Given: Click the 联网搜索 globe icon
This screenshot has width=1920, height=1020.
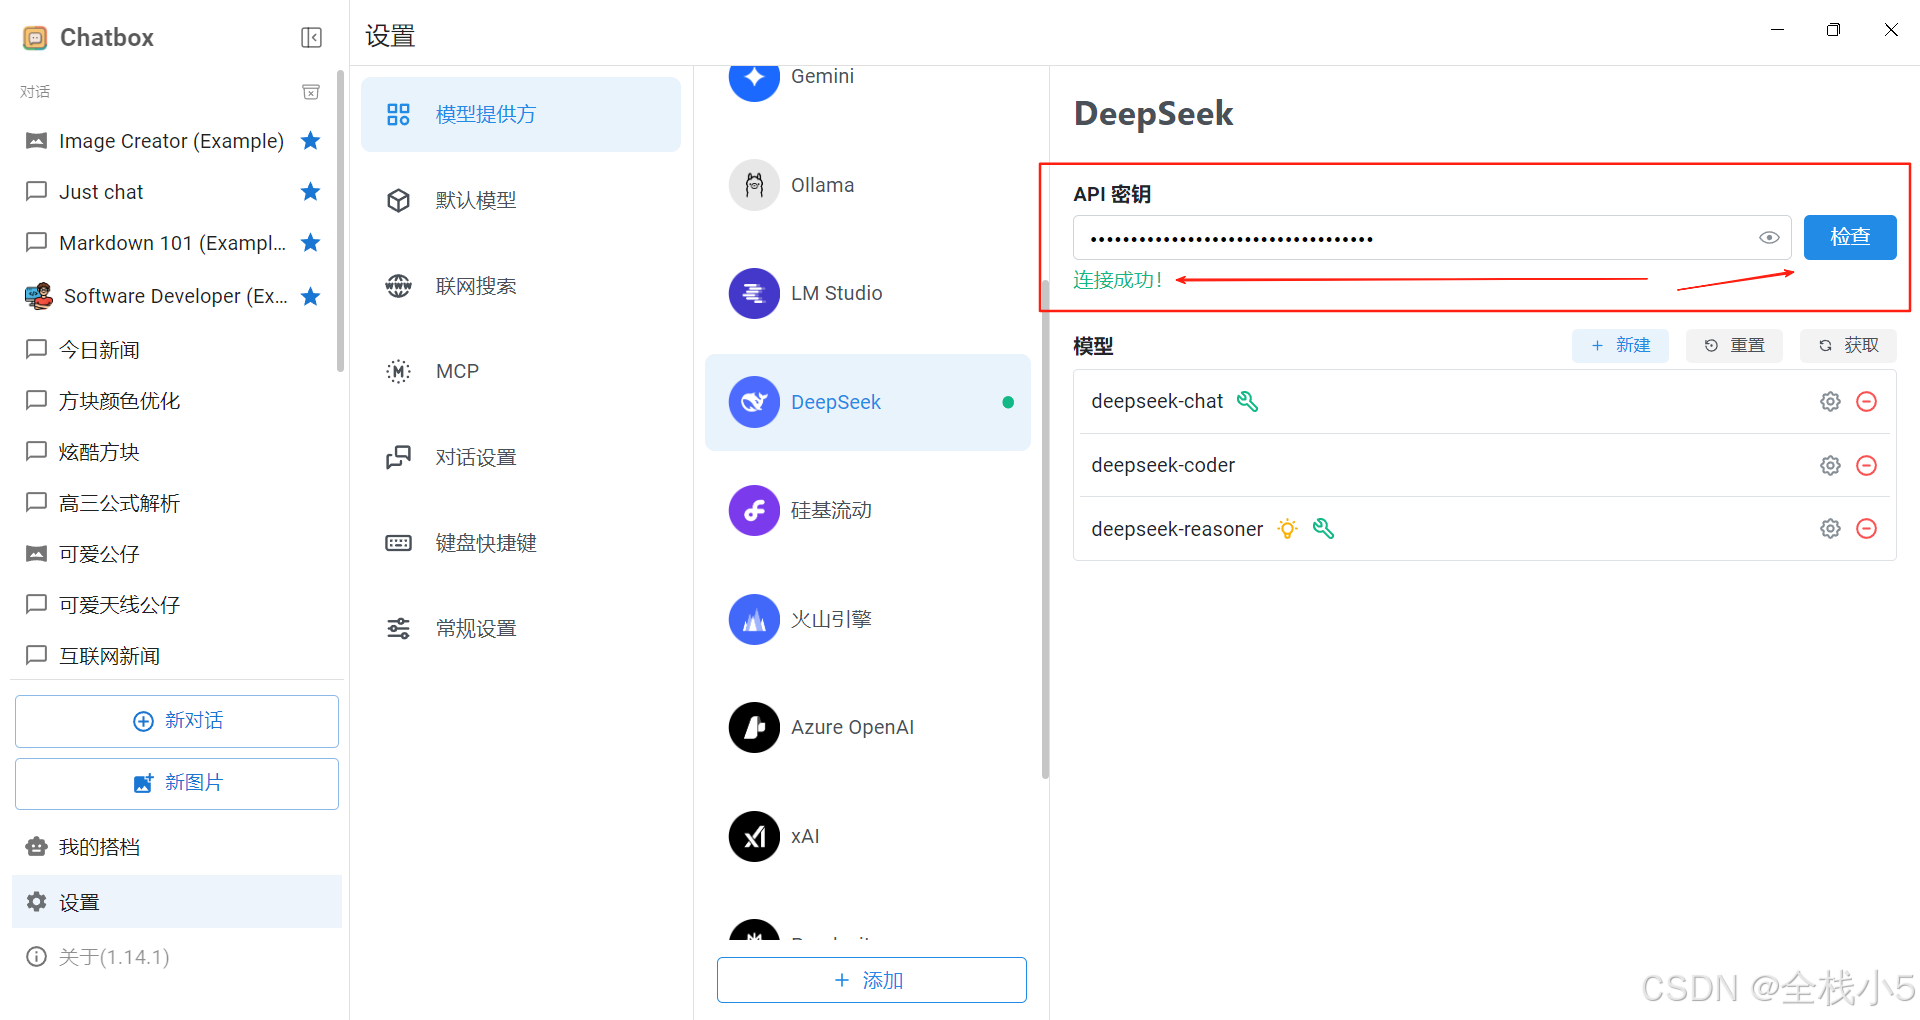Looking at the screenshot, I should click(x=398, y=286).
